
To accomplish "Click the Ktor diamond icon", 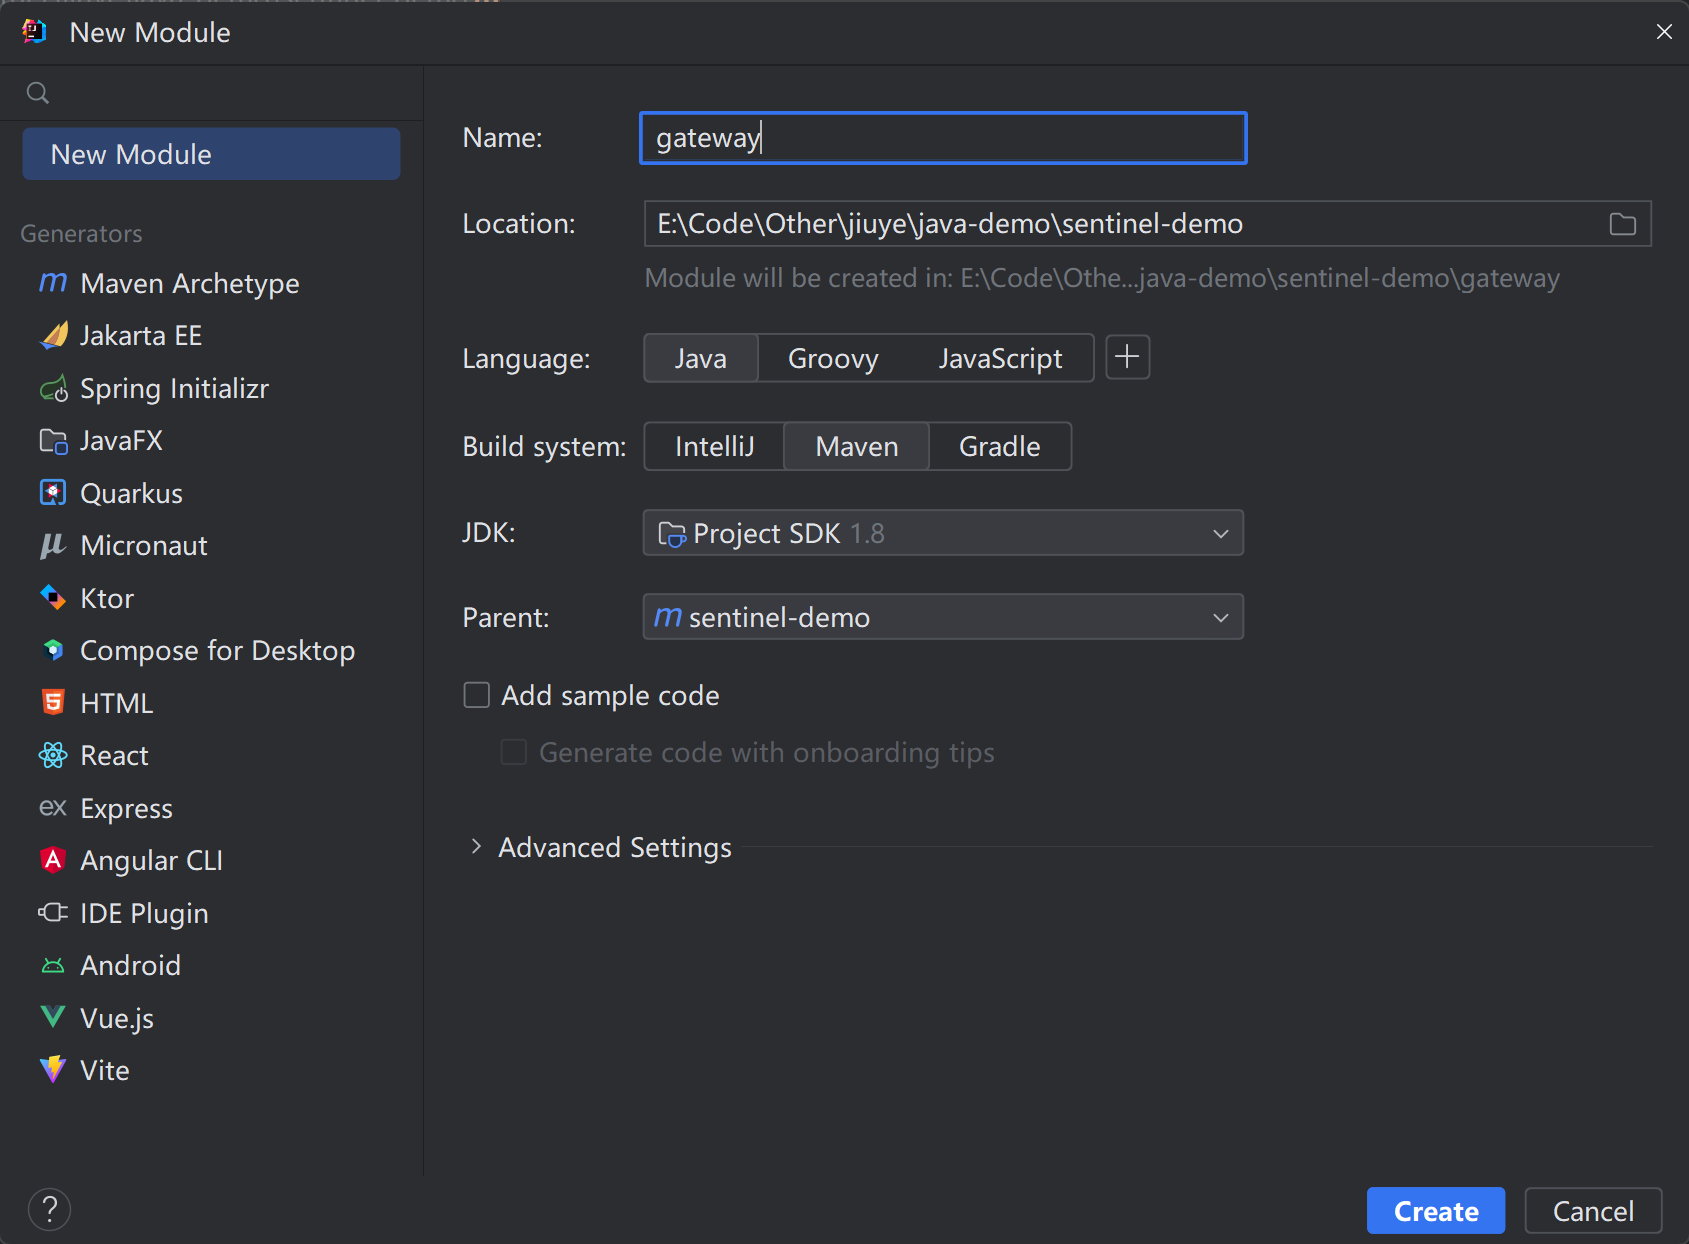I will 53,598.
